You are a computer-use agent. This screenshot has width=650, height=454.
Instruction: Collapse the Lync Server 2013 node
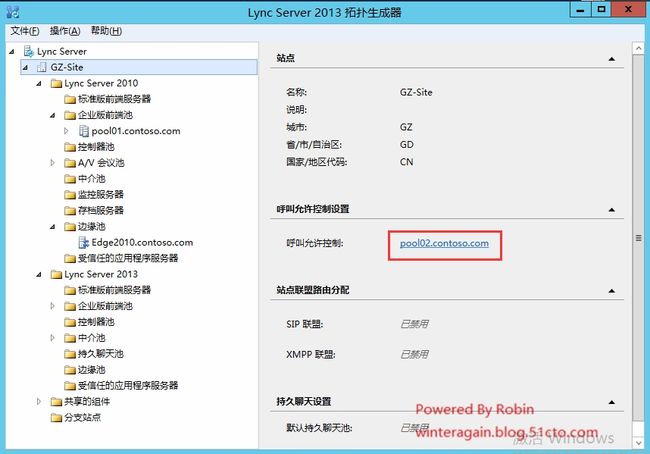[39, 274]
